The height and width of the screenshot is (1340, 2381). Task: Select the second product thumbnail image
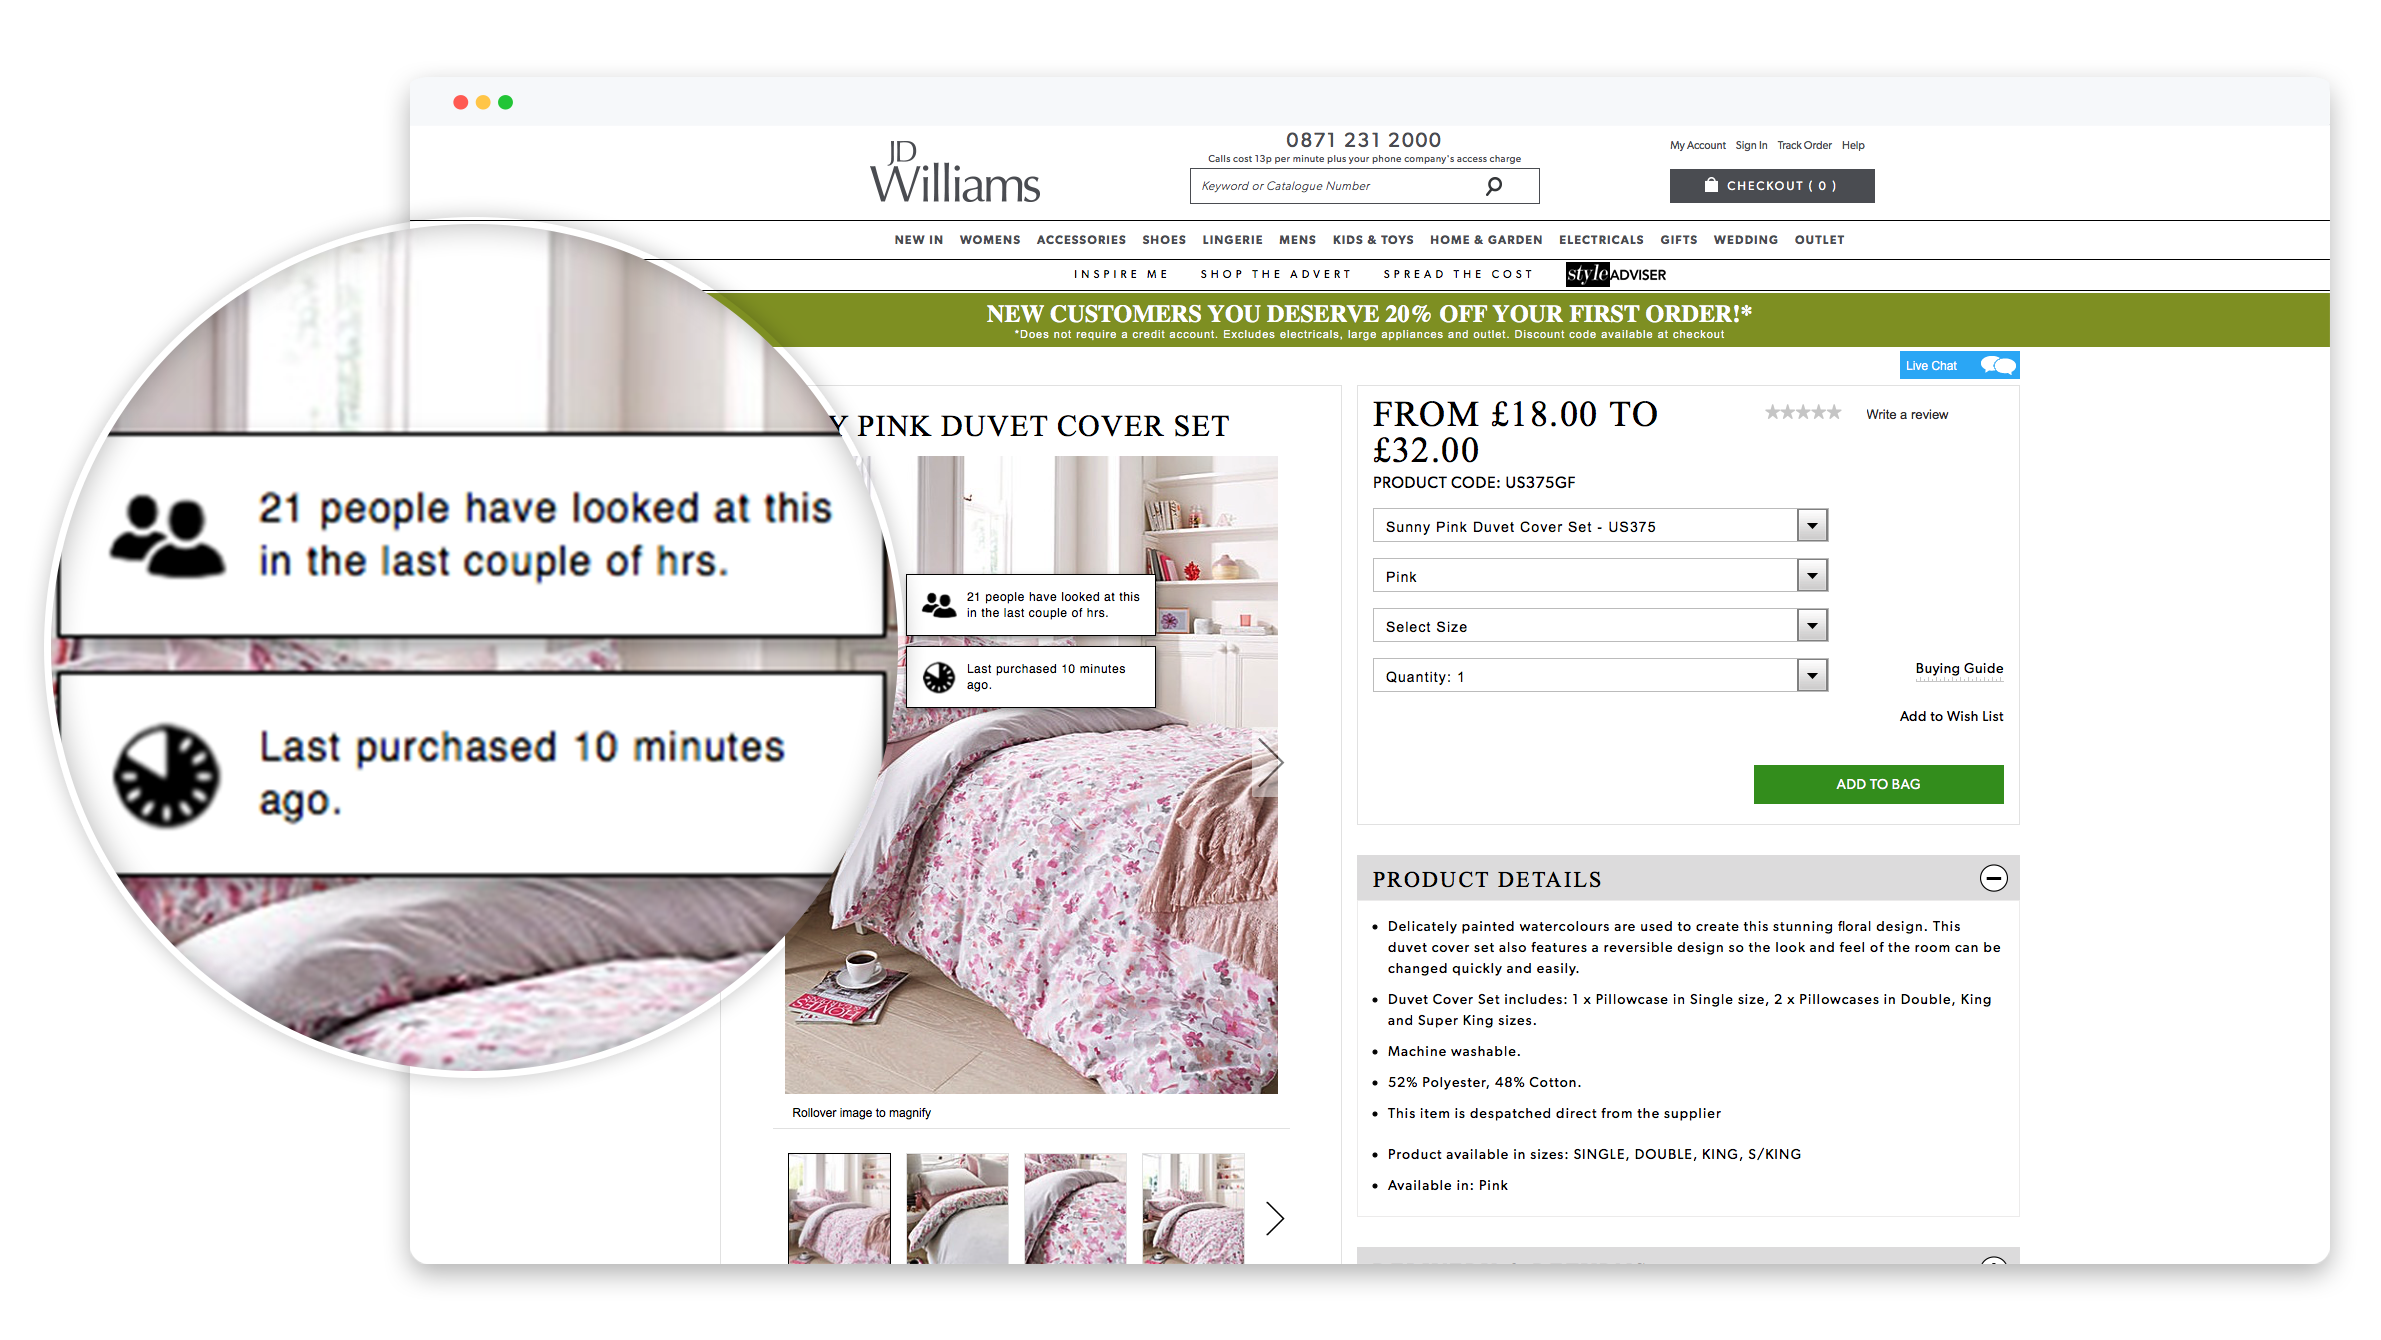coord(957,1208)
